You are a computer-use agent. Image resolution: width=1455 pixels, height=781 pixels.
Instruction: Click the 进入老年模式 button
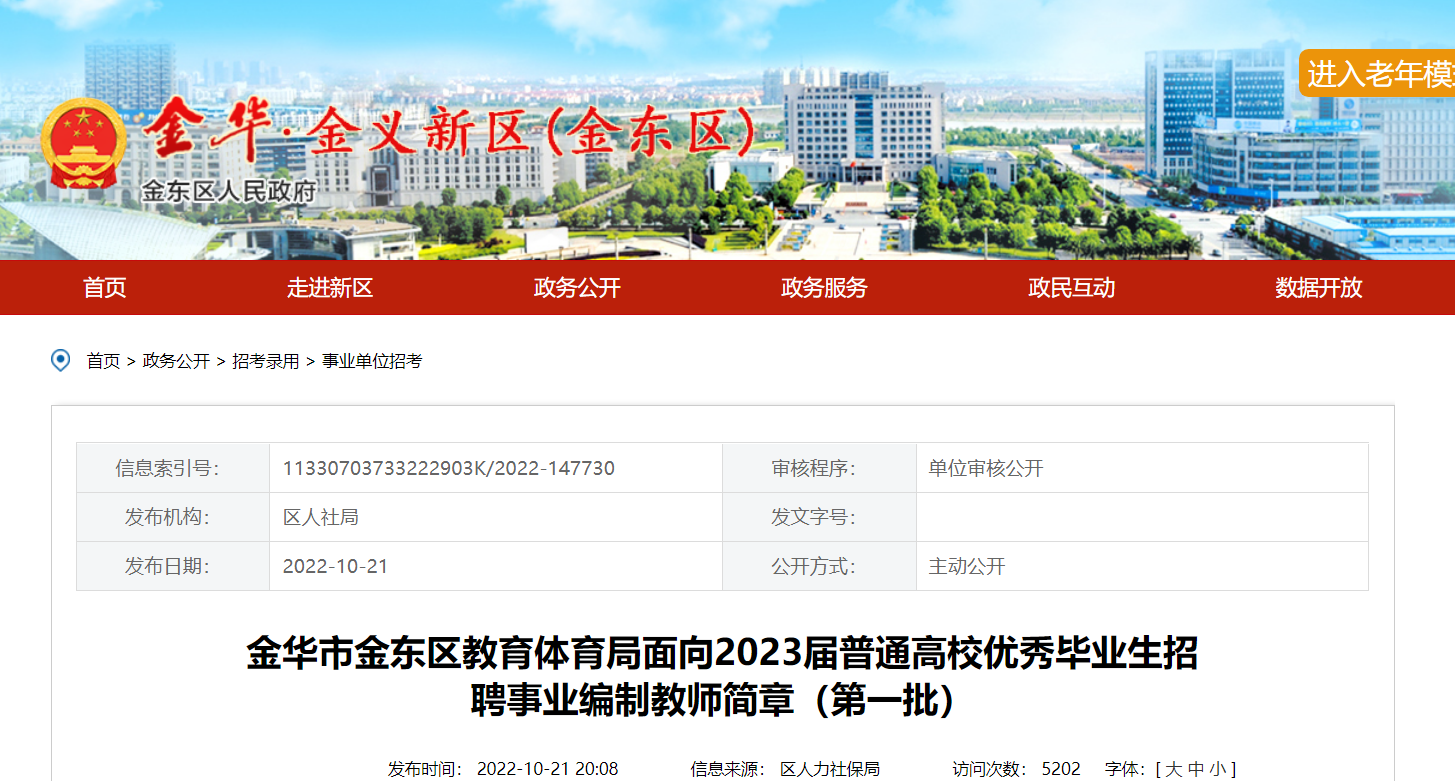[1378, 73]
